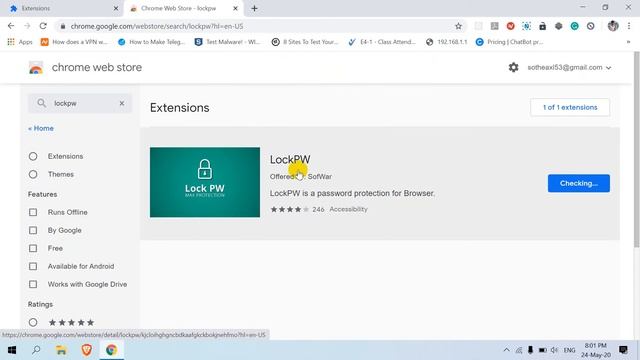This screenshot has width=640, height=360.
Task: Reload the Chrome Web Store page
Action: [43, 26]
